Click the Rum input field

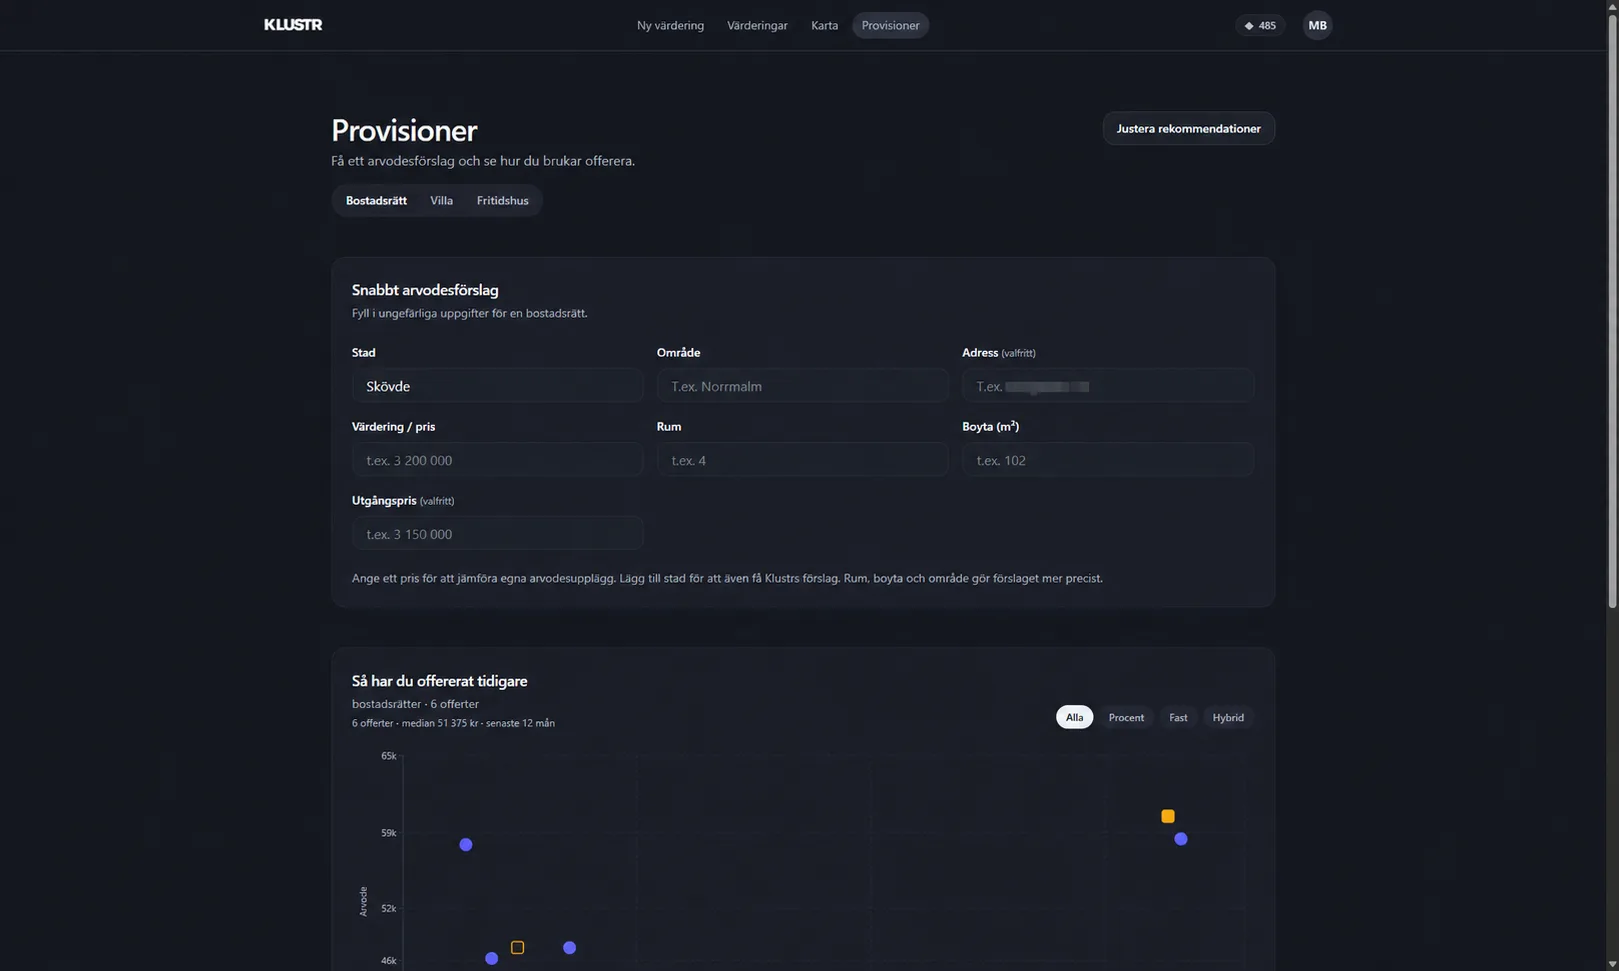tap(802, 460)
